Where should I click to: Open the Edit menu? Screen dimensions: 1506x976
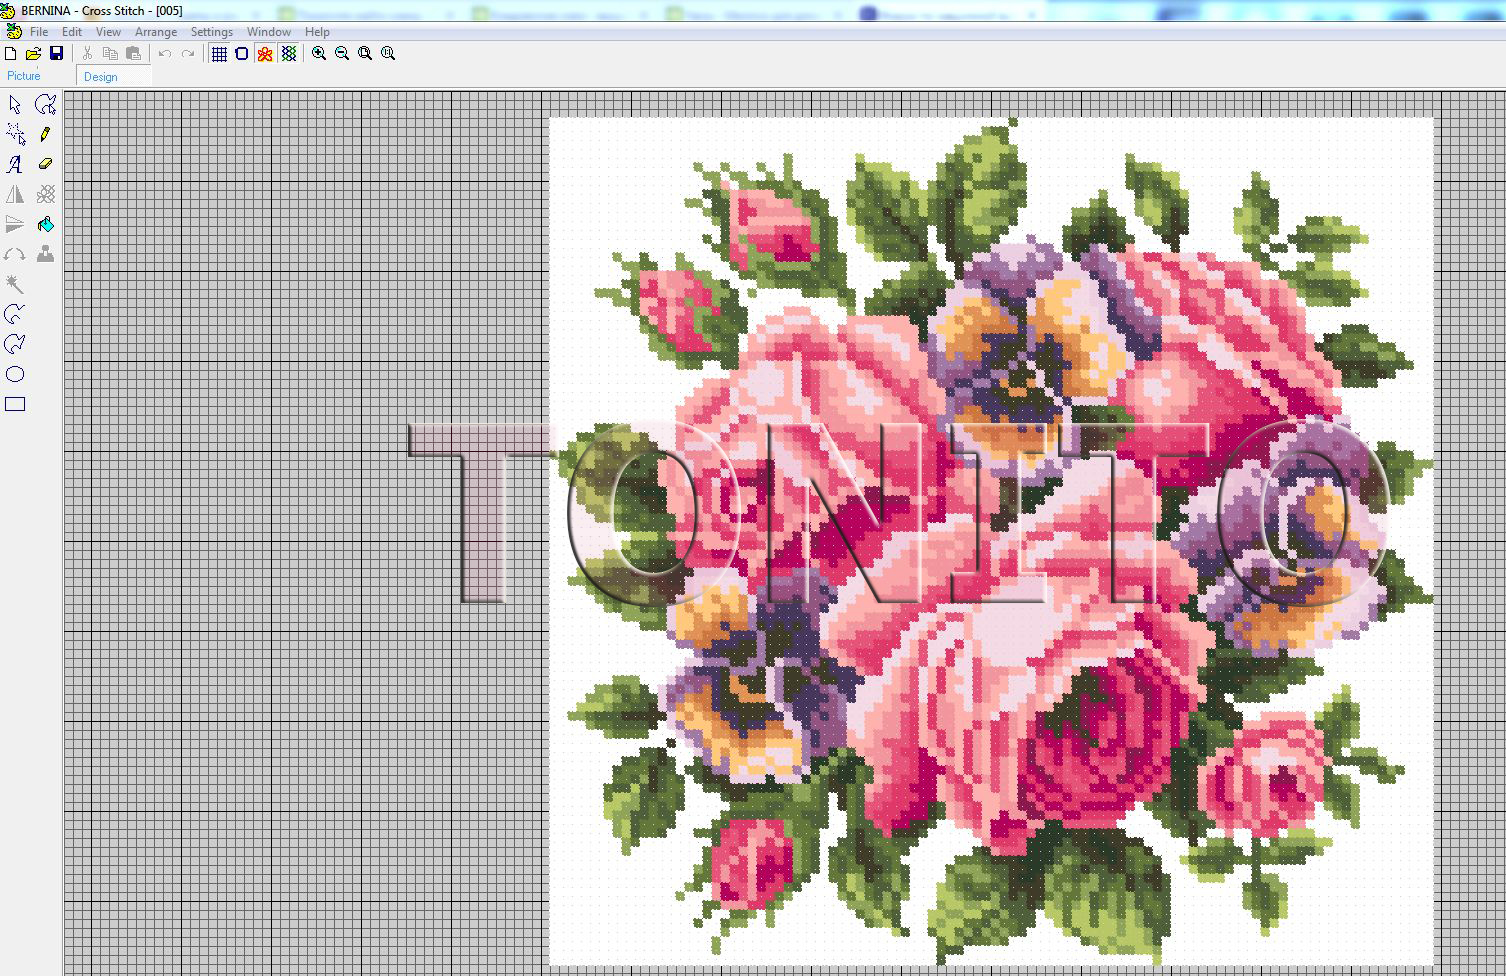pyautogui.click(x=72, y=32)
